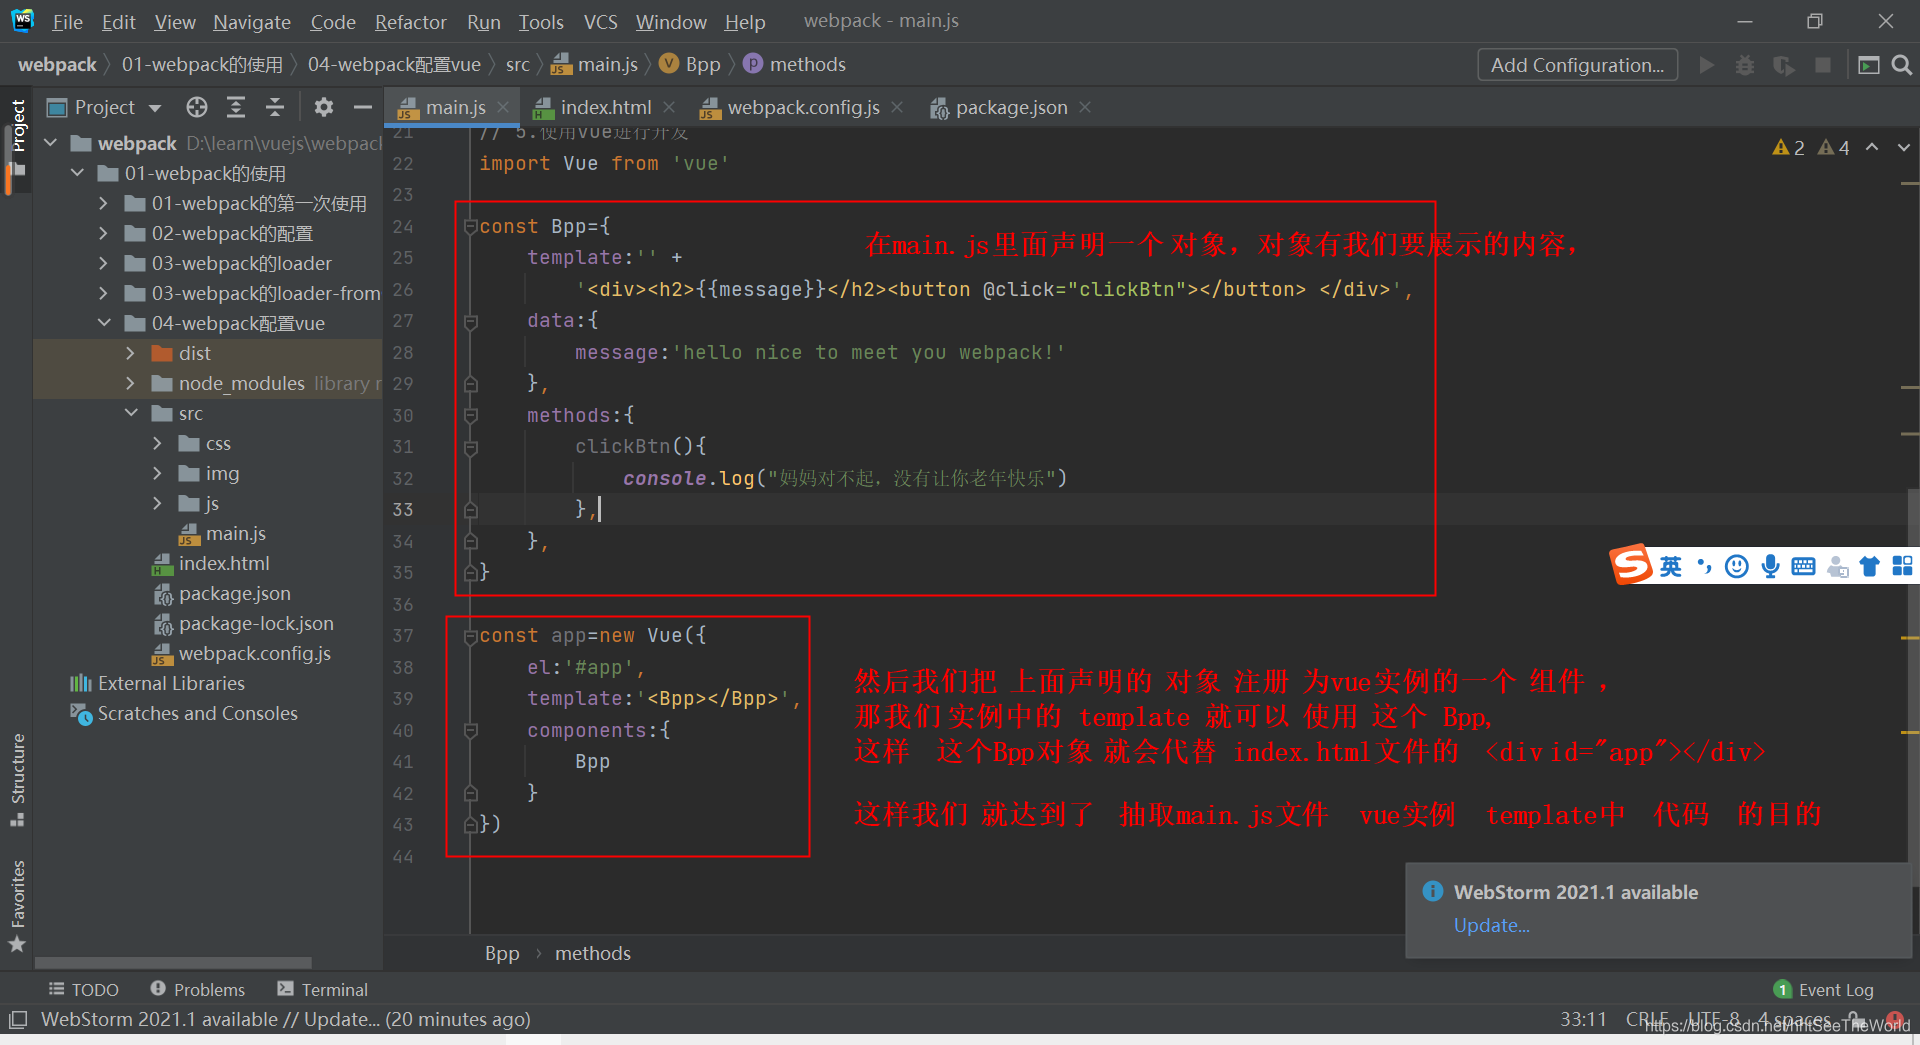Expand the node_modules folder
Viewport: 1920px width, 1045px height.
[130, 383]
